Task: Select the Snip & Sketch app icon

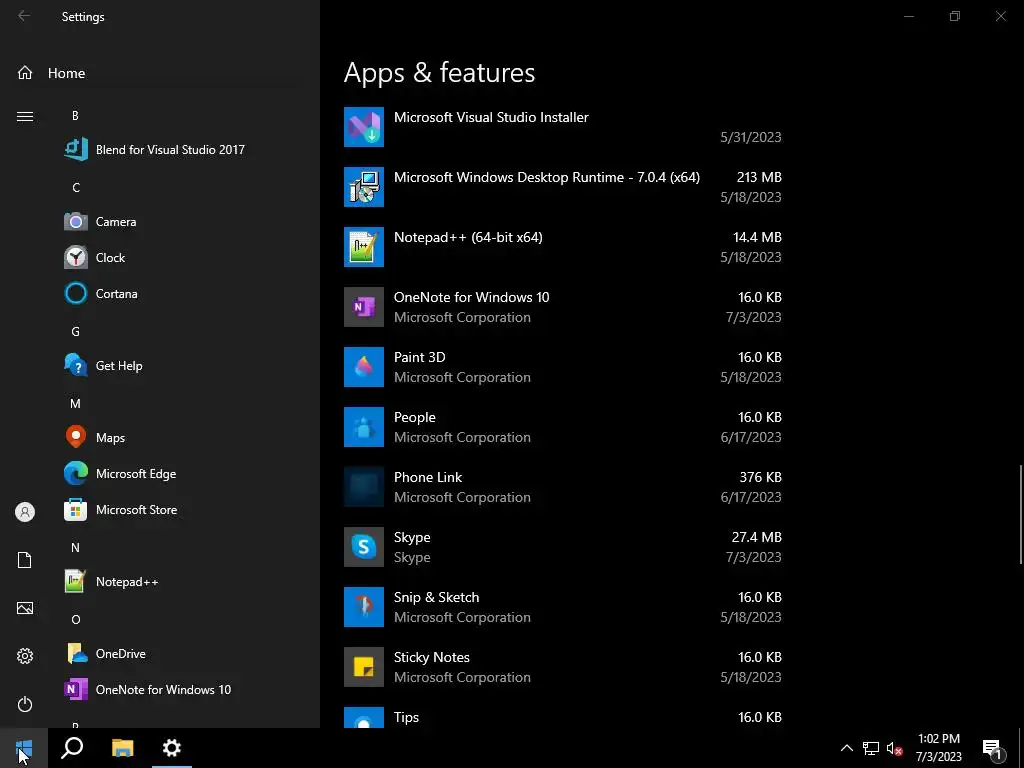Action: [364, 607]
